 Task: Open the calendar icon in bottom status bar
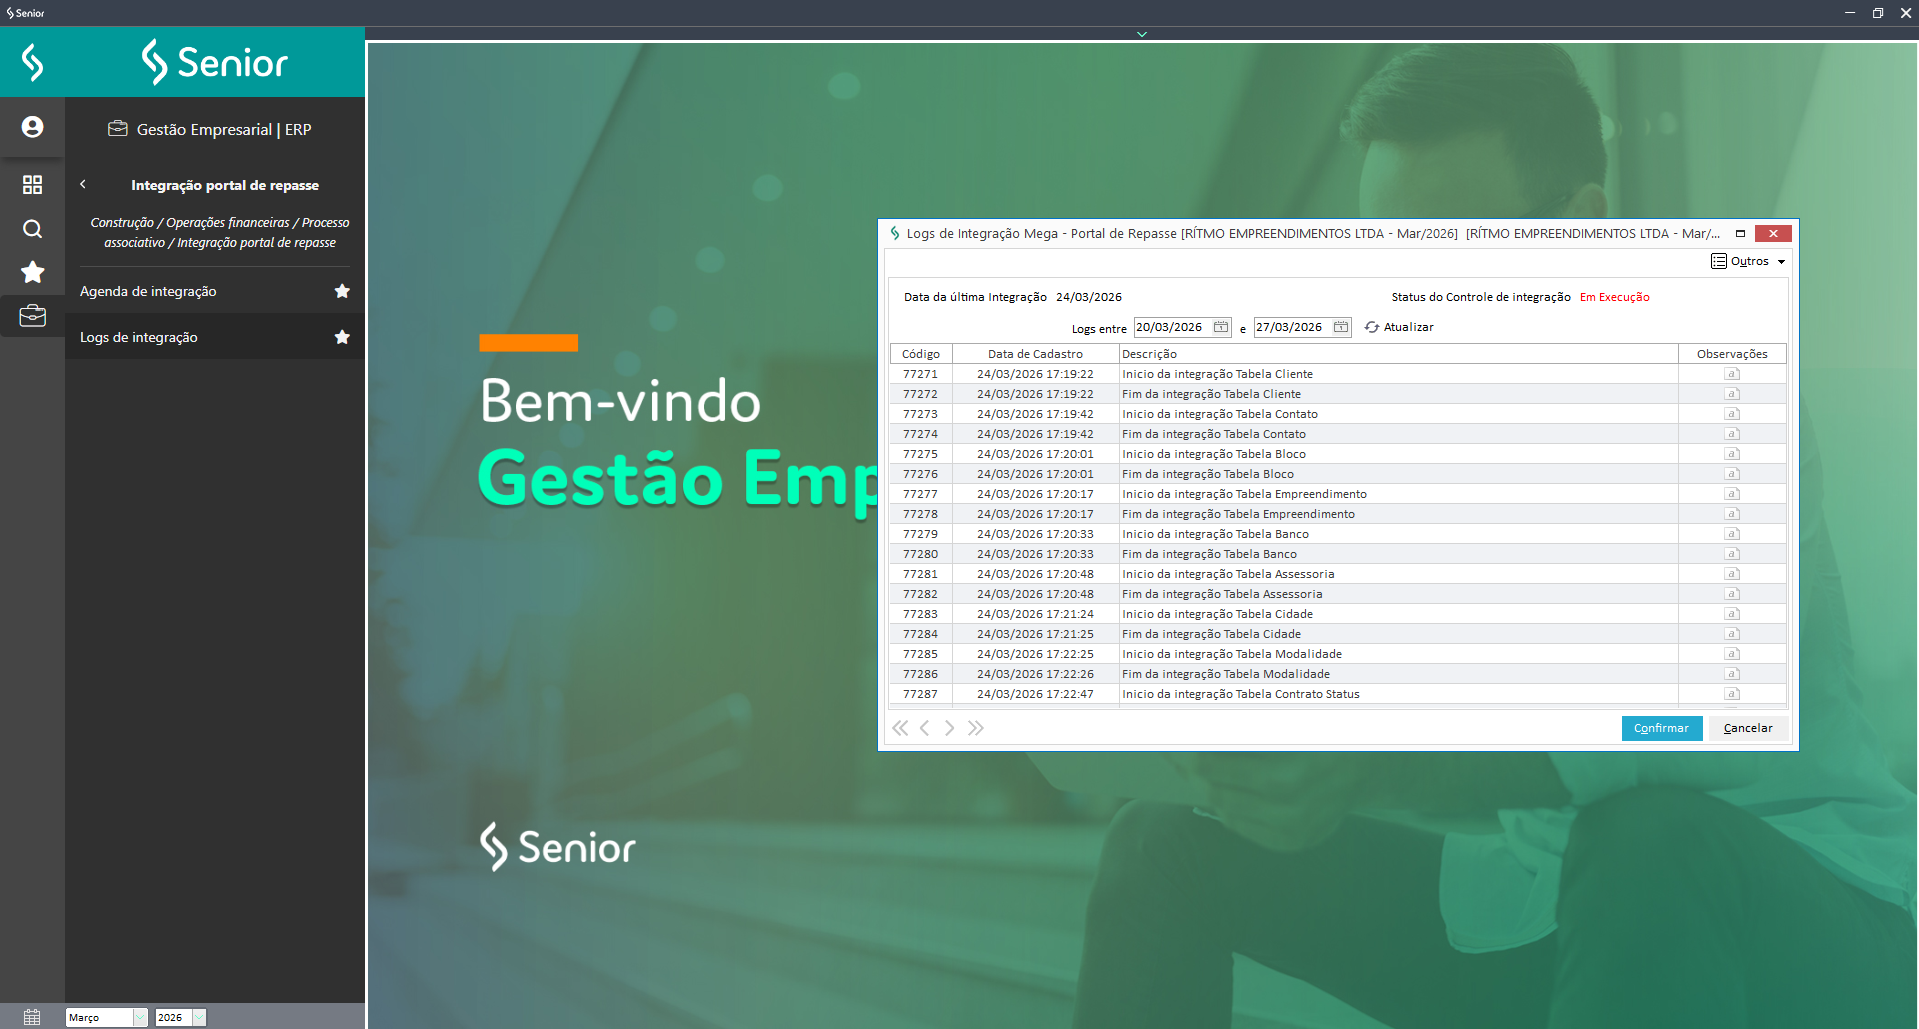click(x=32, y=1017)
